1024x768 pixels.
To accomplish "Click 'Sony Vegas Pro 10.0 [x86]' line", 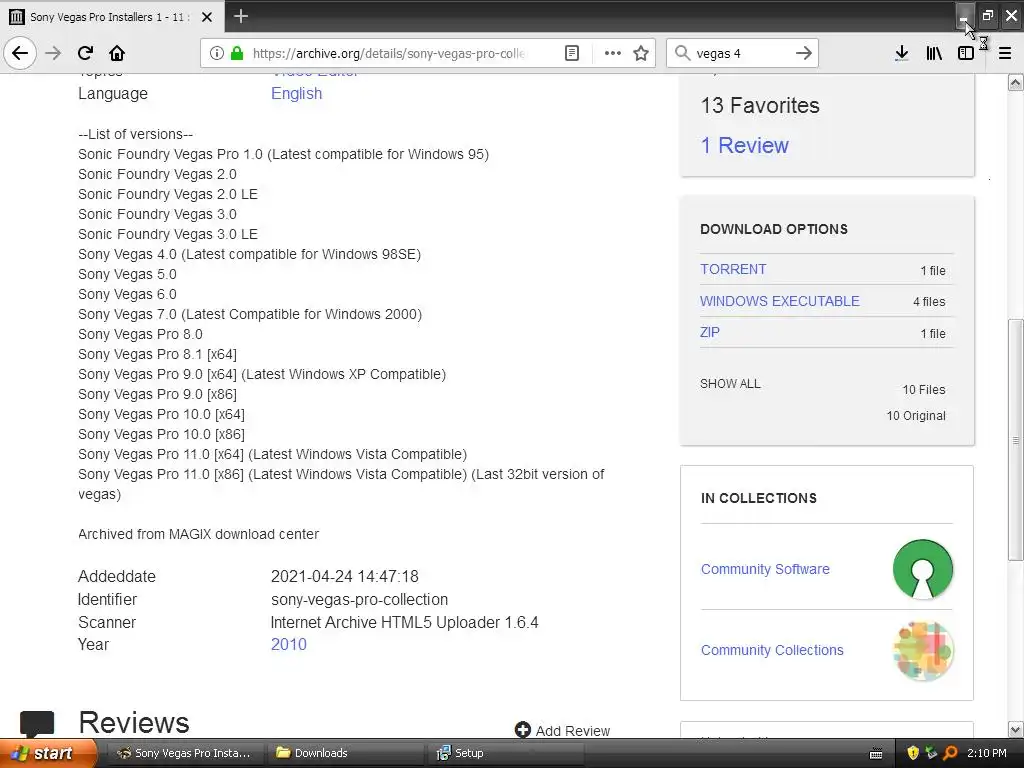I will point(161,434).
